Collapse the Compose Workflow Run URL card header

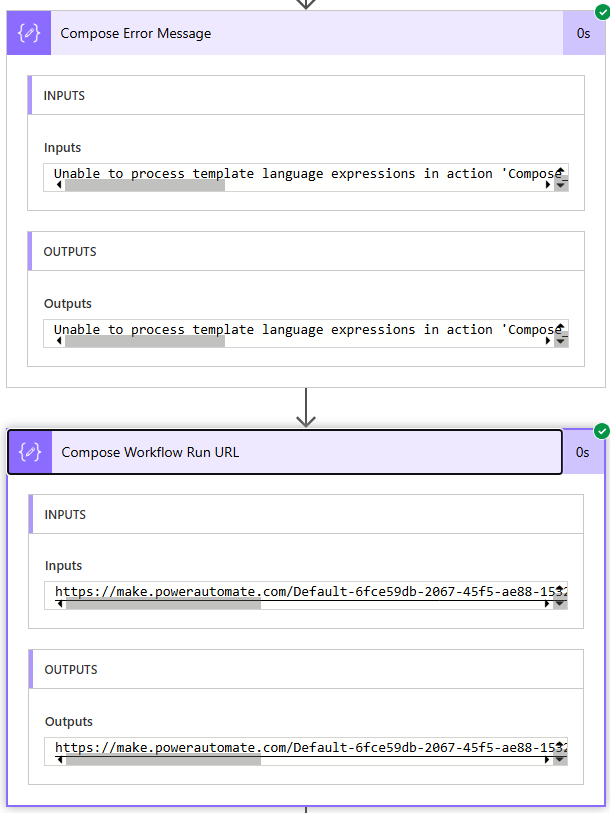300,452
